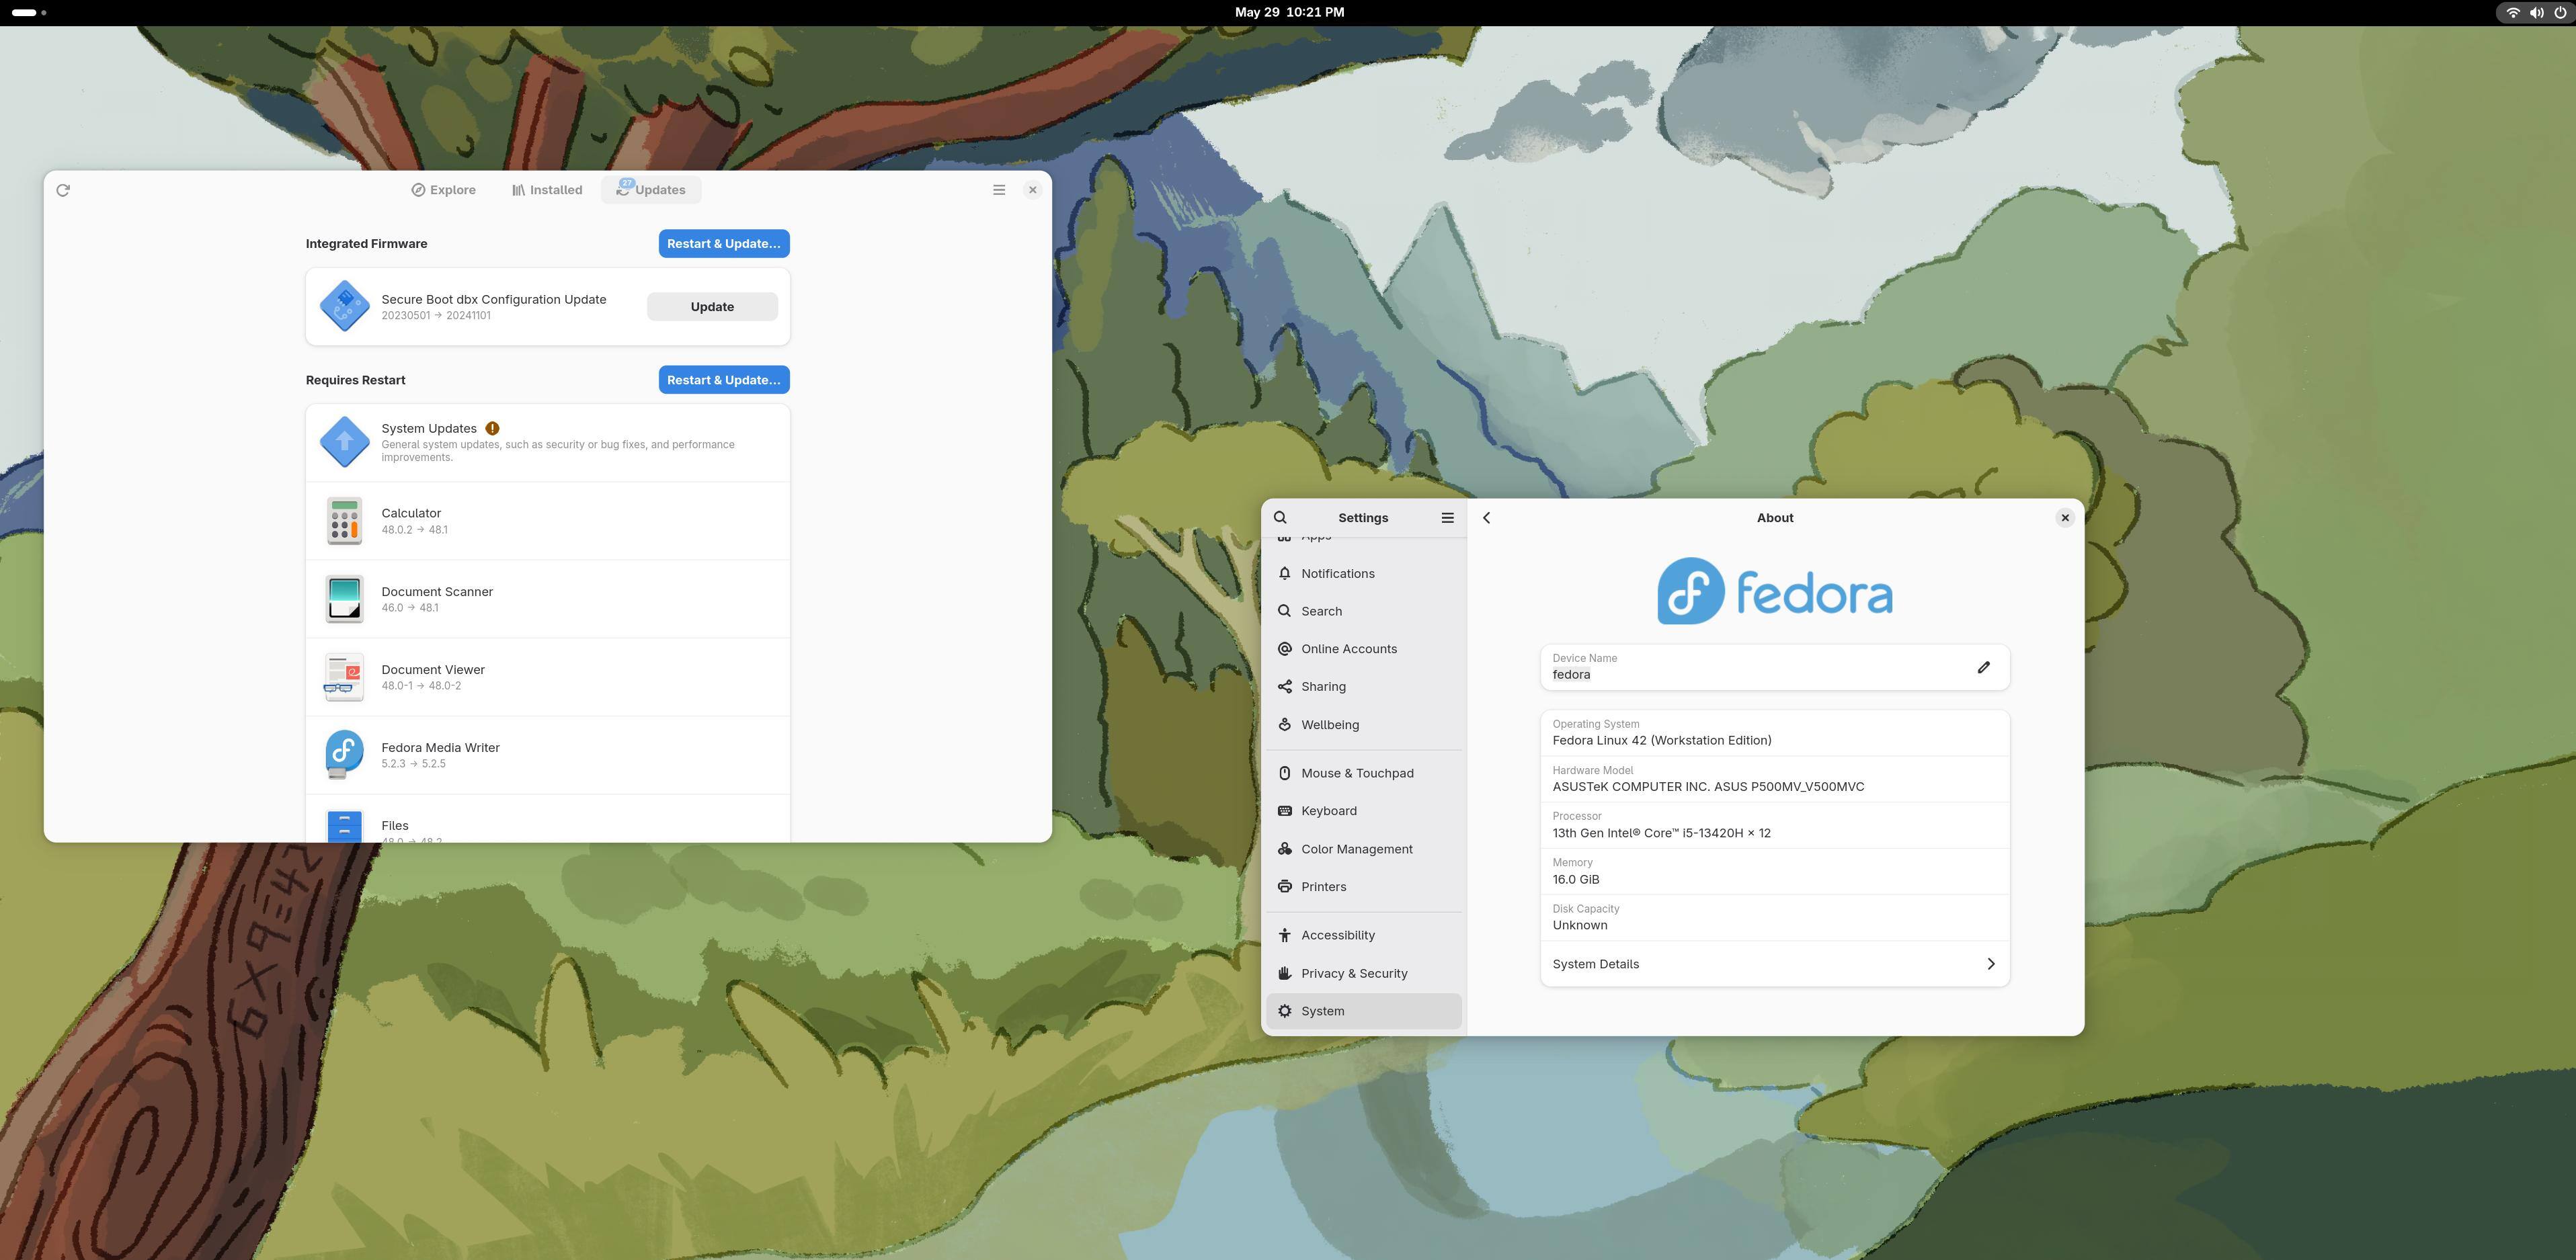Expand System Details row
The image size is (2576, 1260).
click(1774, 964)
